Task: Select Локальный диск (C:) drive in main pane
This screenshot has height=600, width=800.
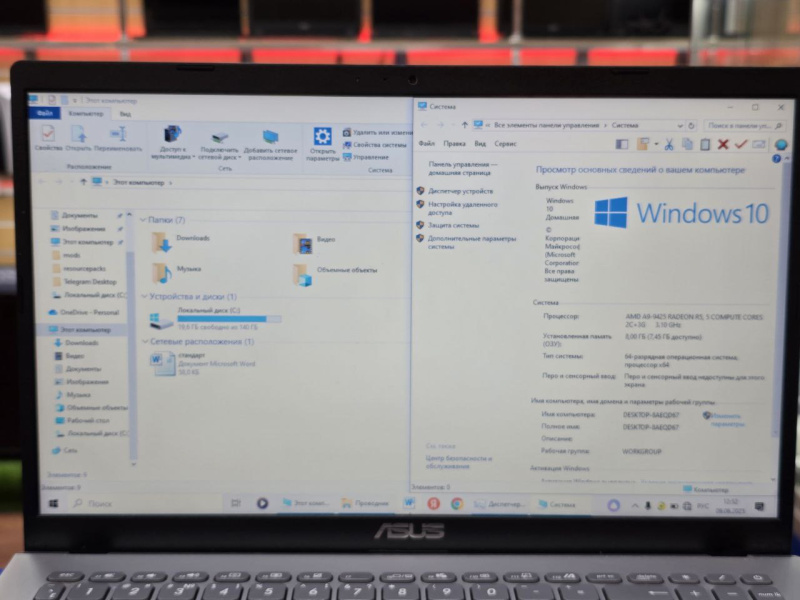Action: click(215, 318)
